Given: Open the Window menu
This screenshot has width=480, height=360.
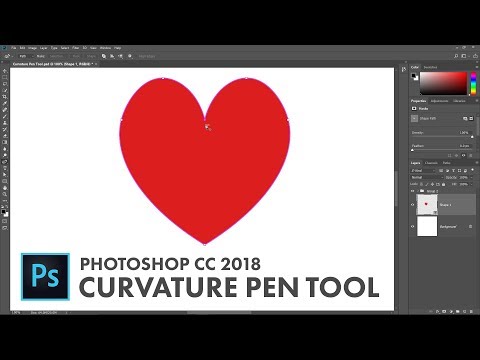Looking at the screenshot, I should (105, 48).
